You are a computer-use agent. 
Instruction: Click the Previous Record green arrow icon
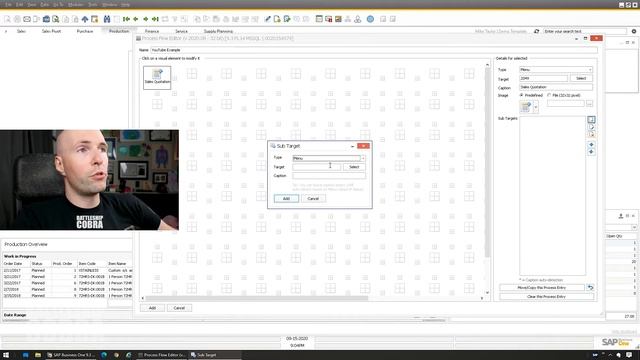coord(136,19)
